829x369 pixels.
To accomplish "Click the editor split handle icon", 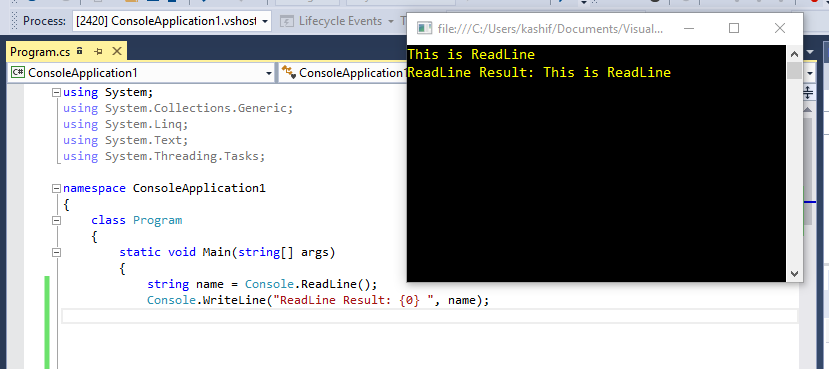I will (808, 93).
